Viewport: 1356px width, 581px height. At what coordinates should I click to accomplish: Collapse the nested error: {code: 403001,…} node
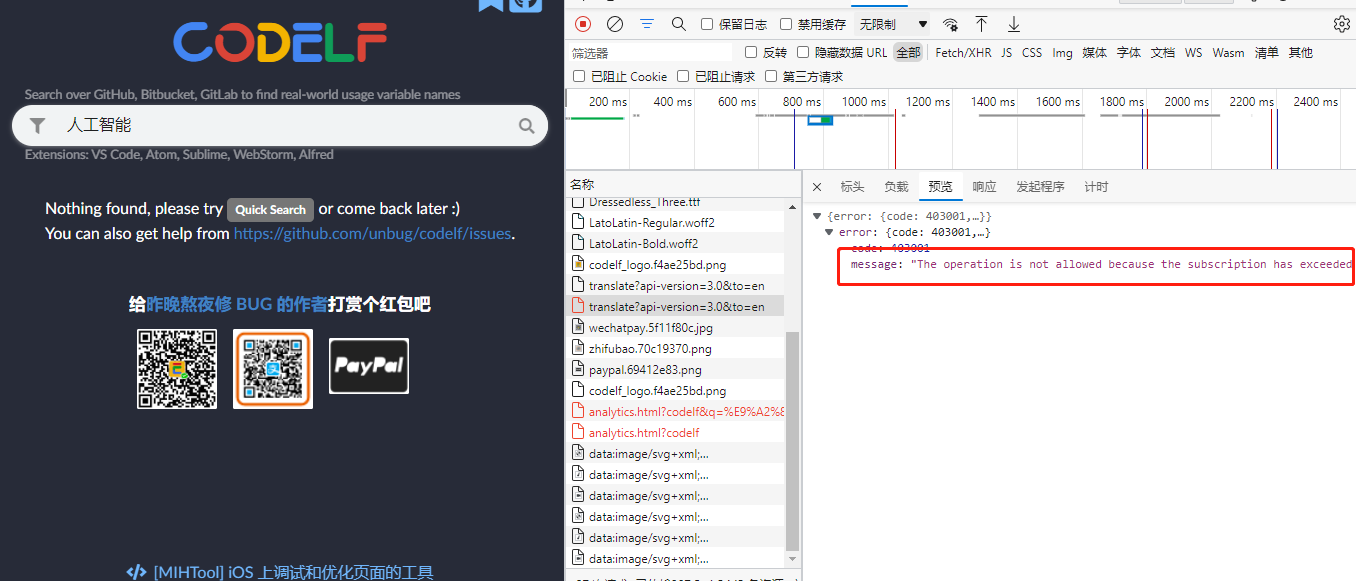click(x=829, y=232)
